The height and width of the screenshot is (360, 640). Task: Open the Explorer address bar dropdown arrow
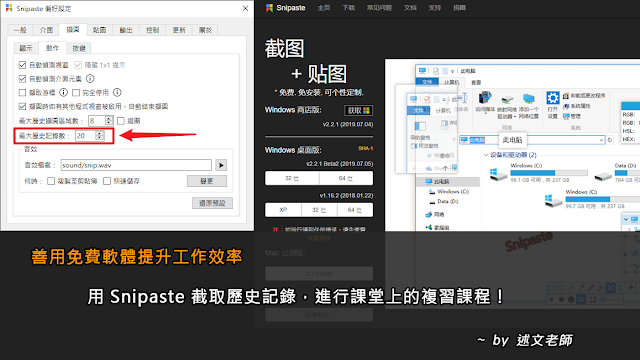pos(601,140)
